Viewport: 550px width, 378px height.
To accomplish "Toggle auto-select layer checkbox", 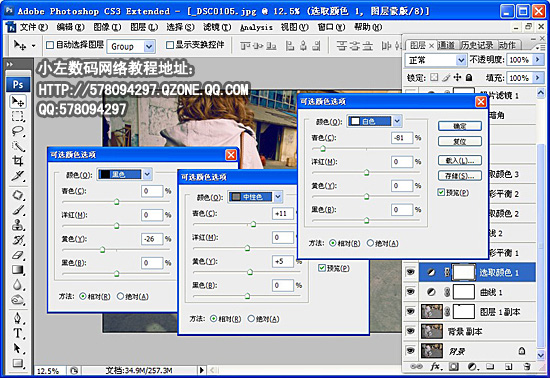I will (50, 45).
